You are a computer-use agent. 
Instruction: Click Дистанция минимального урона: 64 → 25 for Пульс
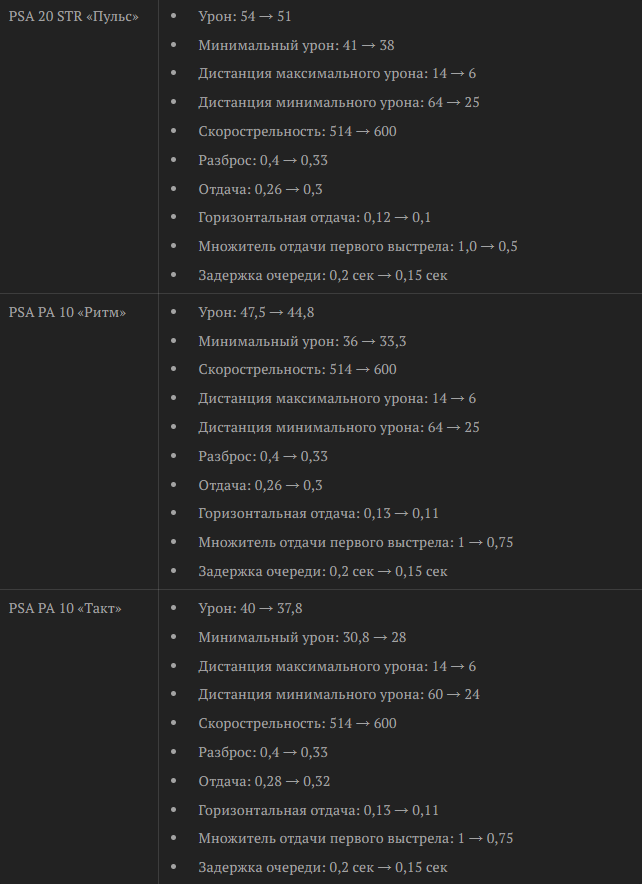coord(339,103)
